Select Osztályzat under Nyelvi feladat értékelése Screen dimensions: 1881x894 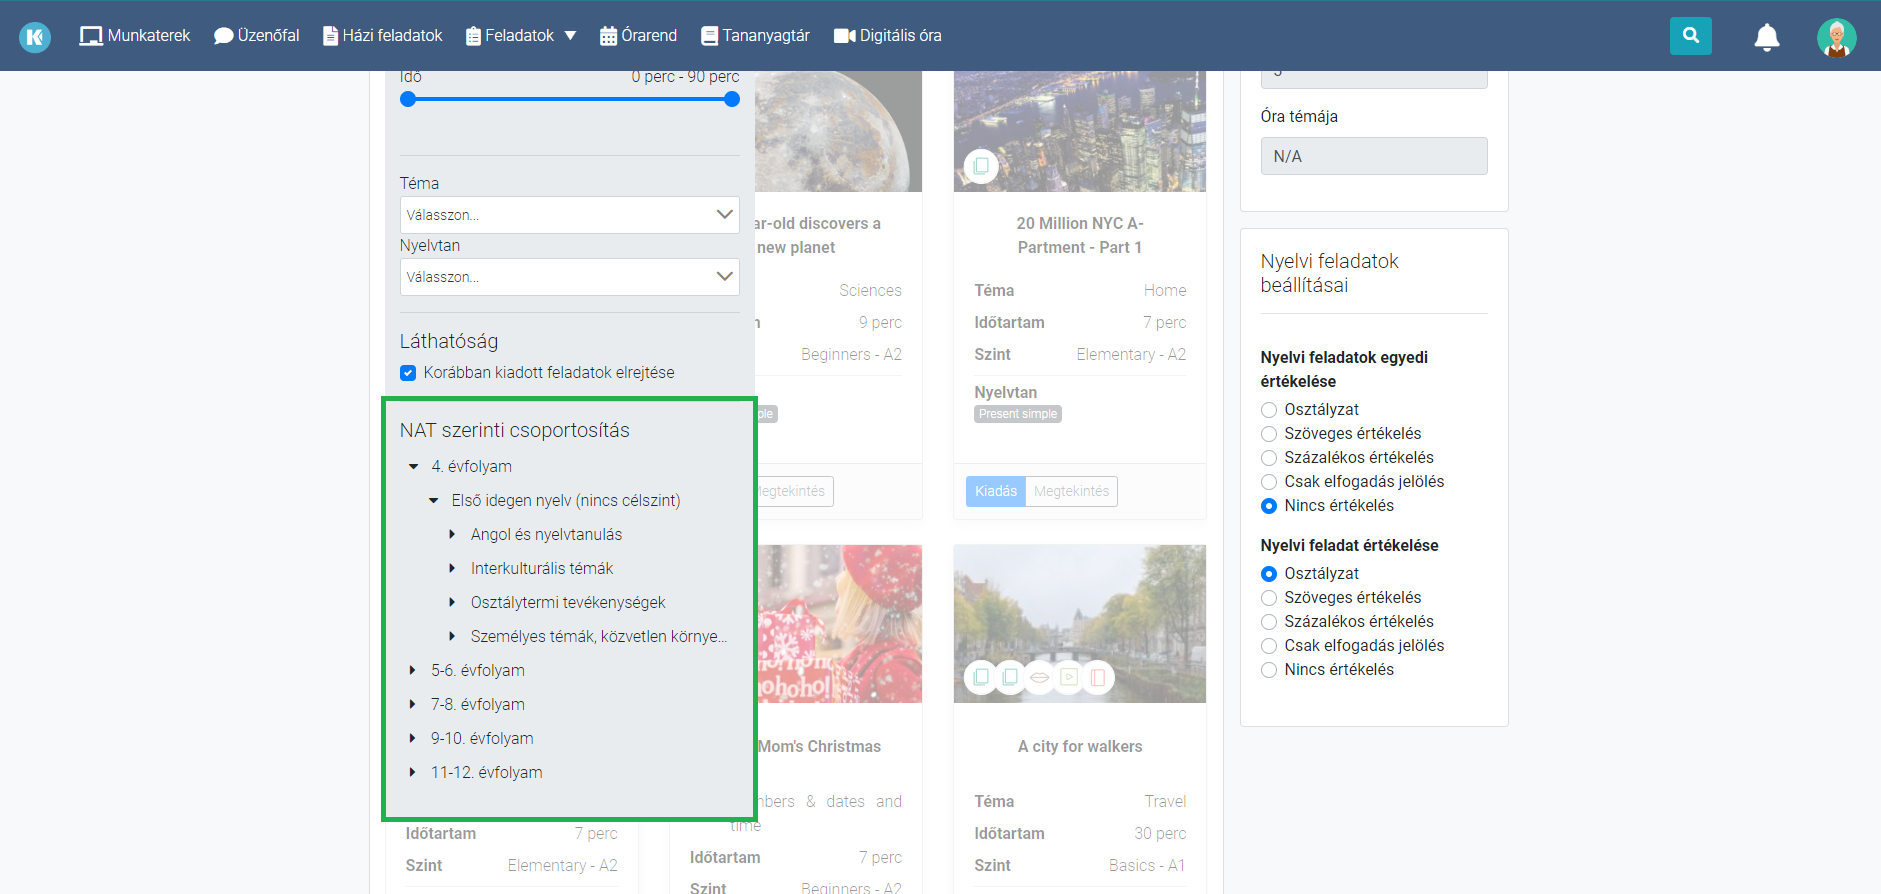(1269, 574)
